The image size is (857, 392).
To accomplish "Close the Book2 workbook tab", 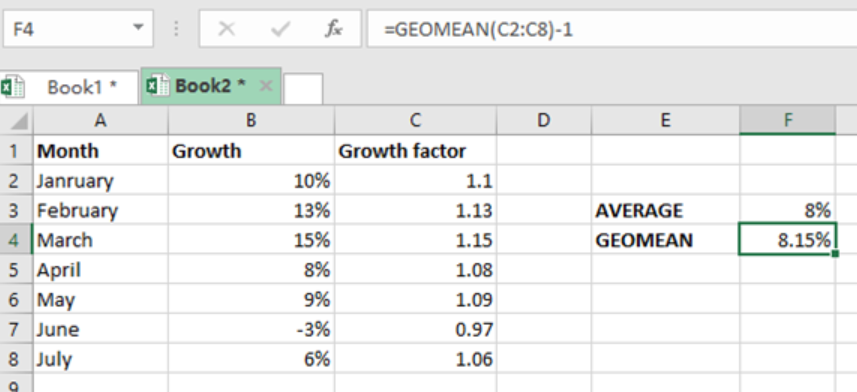I will click(266, 86).
